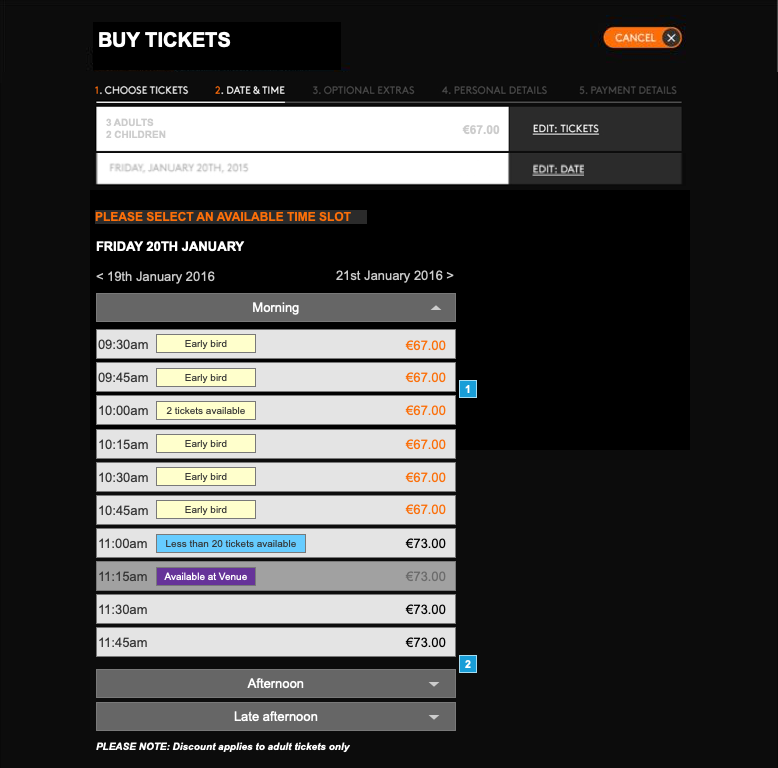The image size is (778, 768).
Task: Pick the 11:45am time slot
Action: (x=276, y=642)
